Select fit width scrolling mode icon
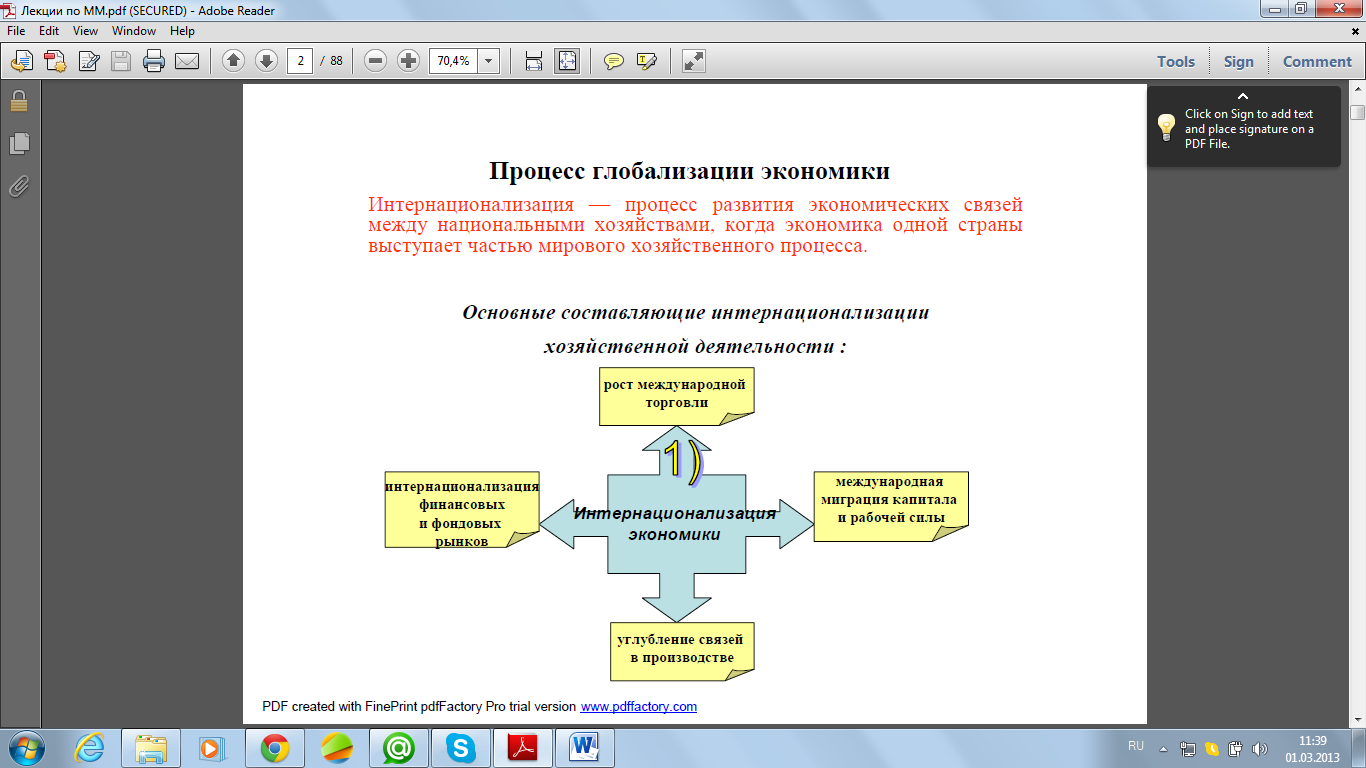1366x768 pixels. 534,61
